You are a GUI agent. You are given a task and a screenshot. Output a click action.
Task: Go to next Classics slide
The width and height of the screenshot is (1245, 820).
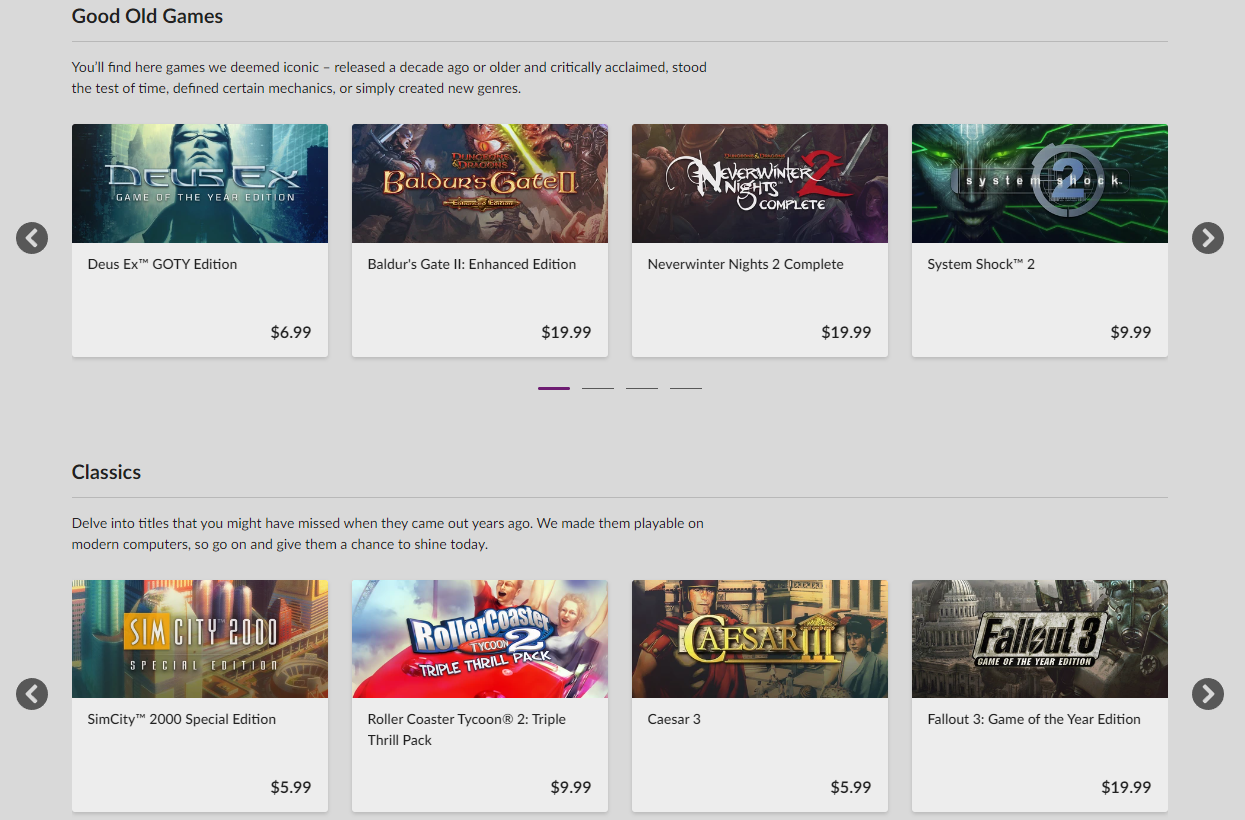click(x=1208, y=694)
